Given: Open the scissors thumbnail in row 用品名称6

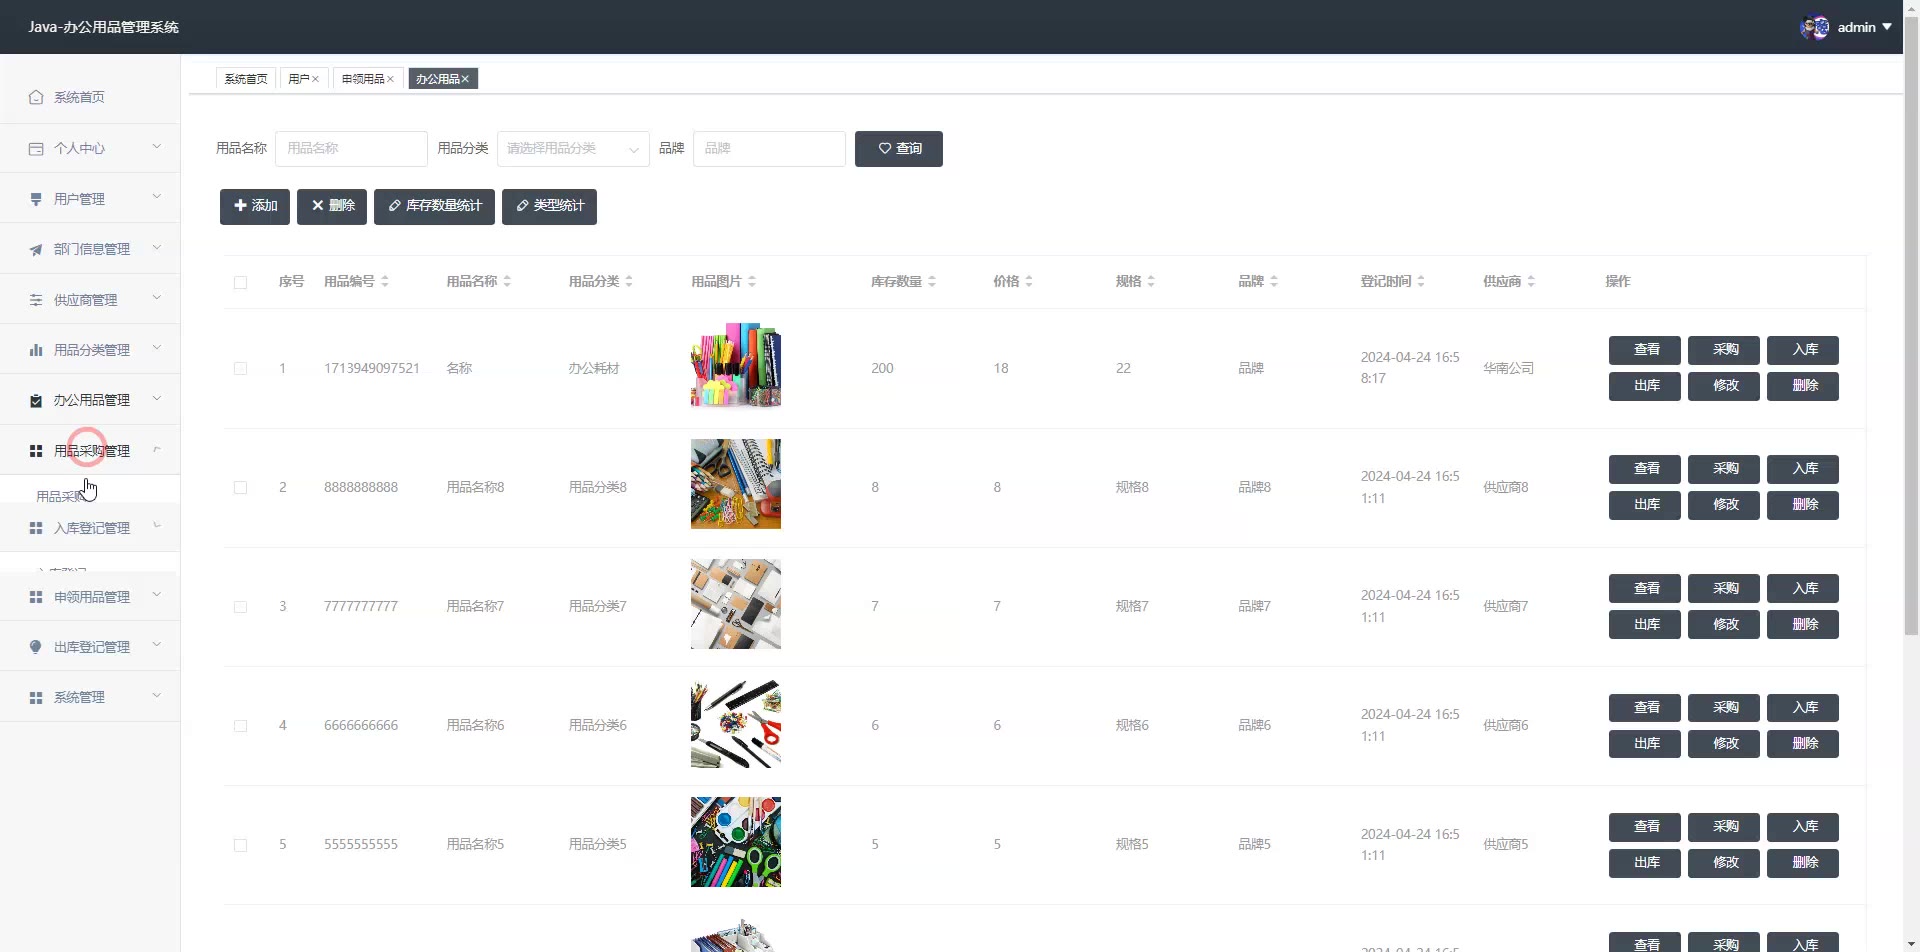Looking at the screenshot, I should pyautogui.click(x=736, y=723).
